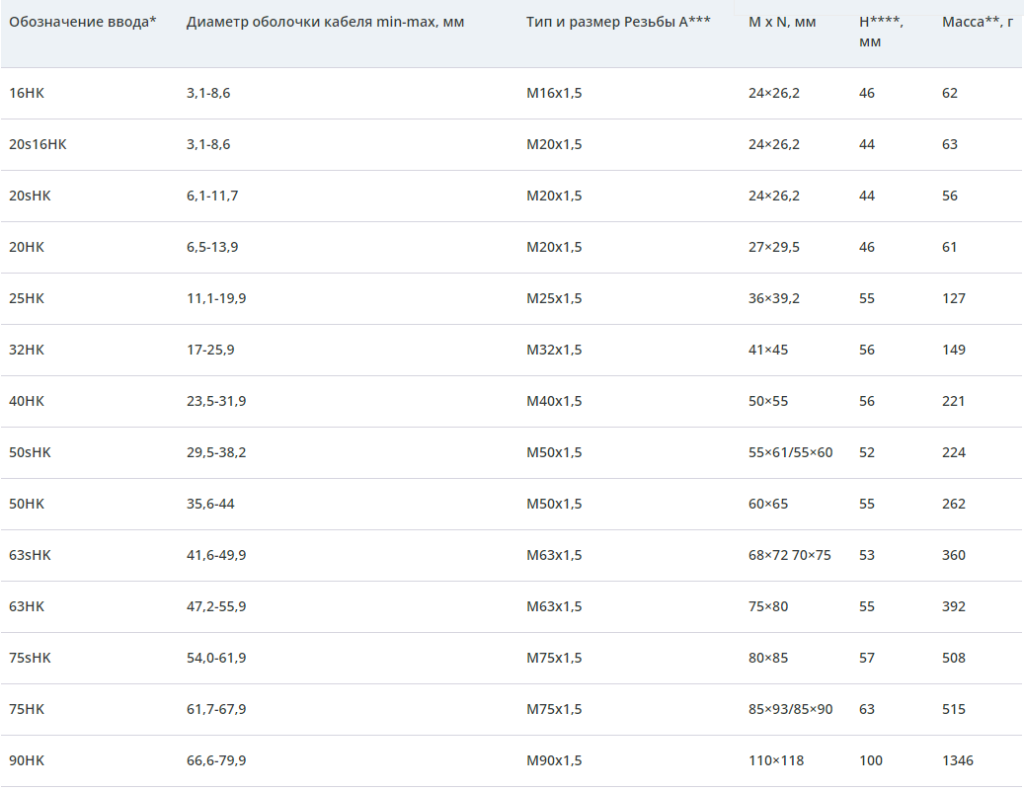This screenshot has height=791, width=1024.
Task: Click the mass value 1346
Action: (x=957, y=760)
